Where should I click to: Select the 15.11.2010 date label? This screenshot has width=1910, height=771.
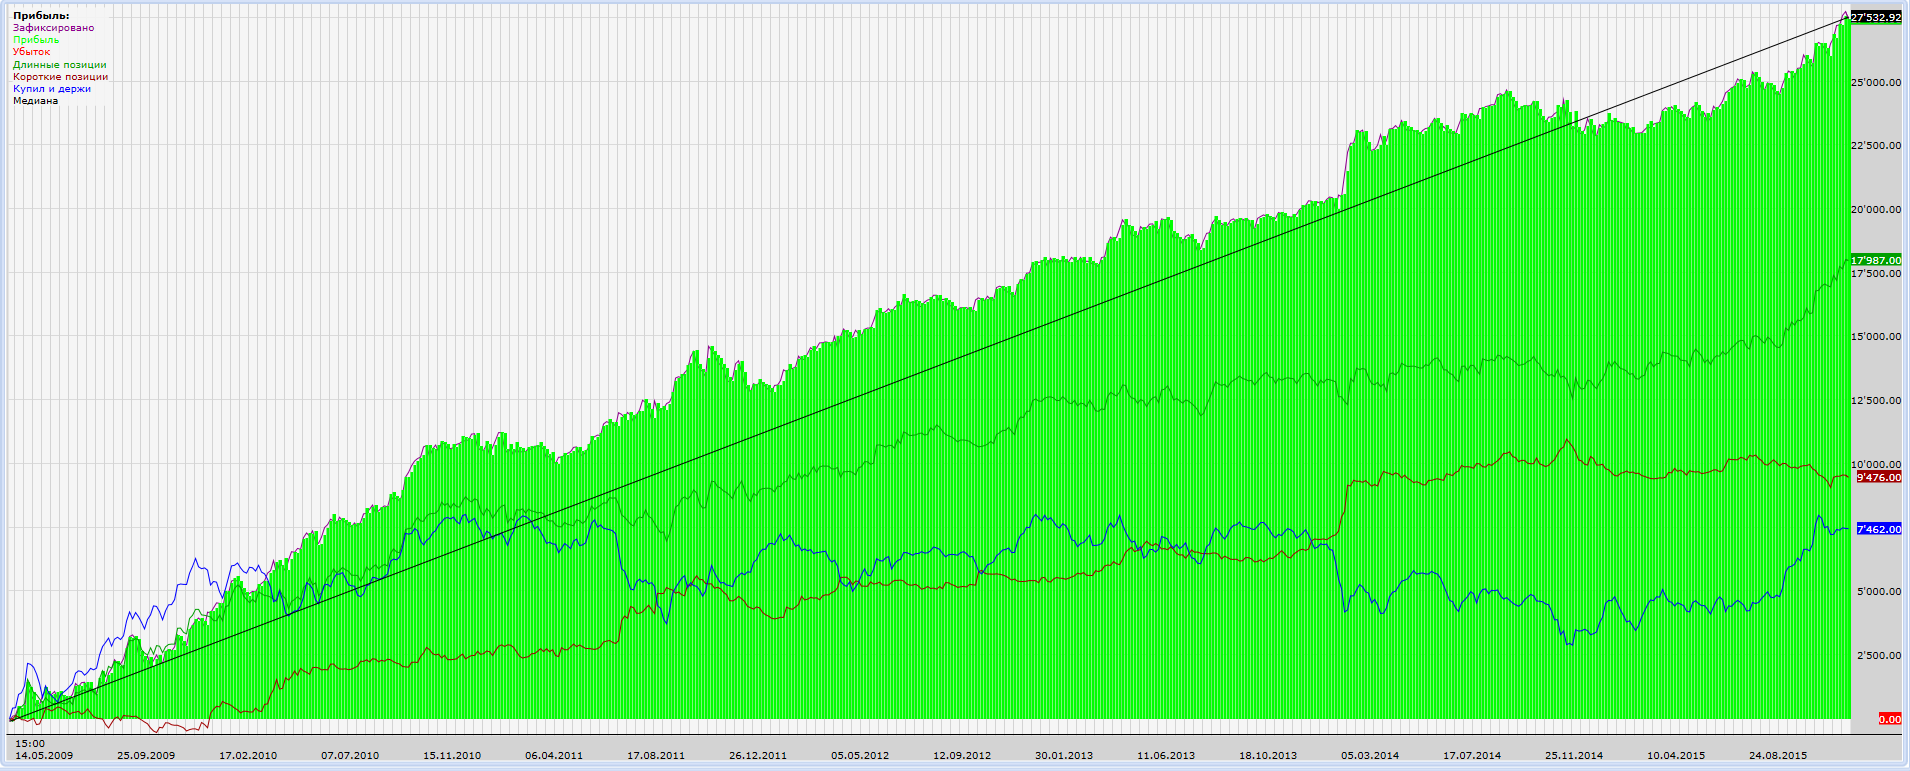pyautogui.click(x=452, y=756)
